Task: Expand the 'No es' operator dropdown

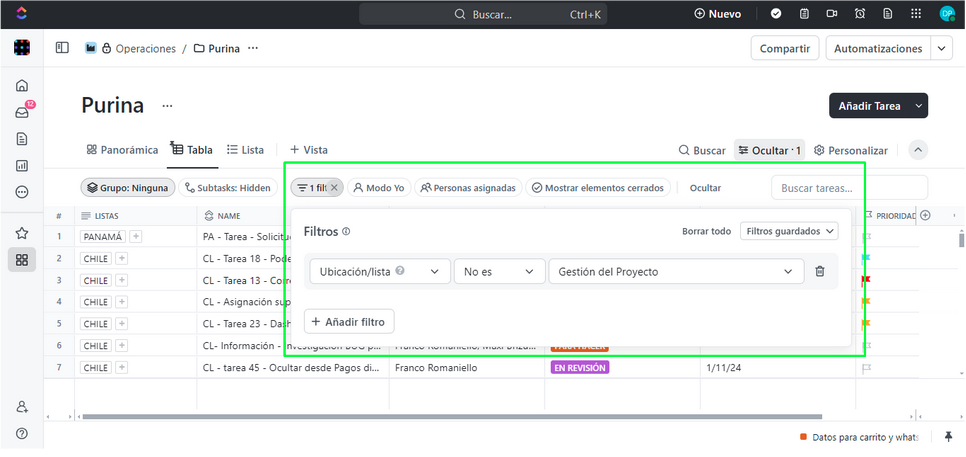Action: 499,271
